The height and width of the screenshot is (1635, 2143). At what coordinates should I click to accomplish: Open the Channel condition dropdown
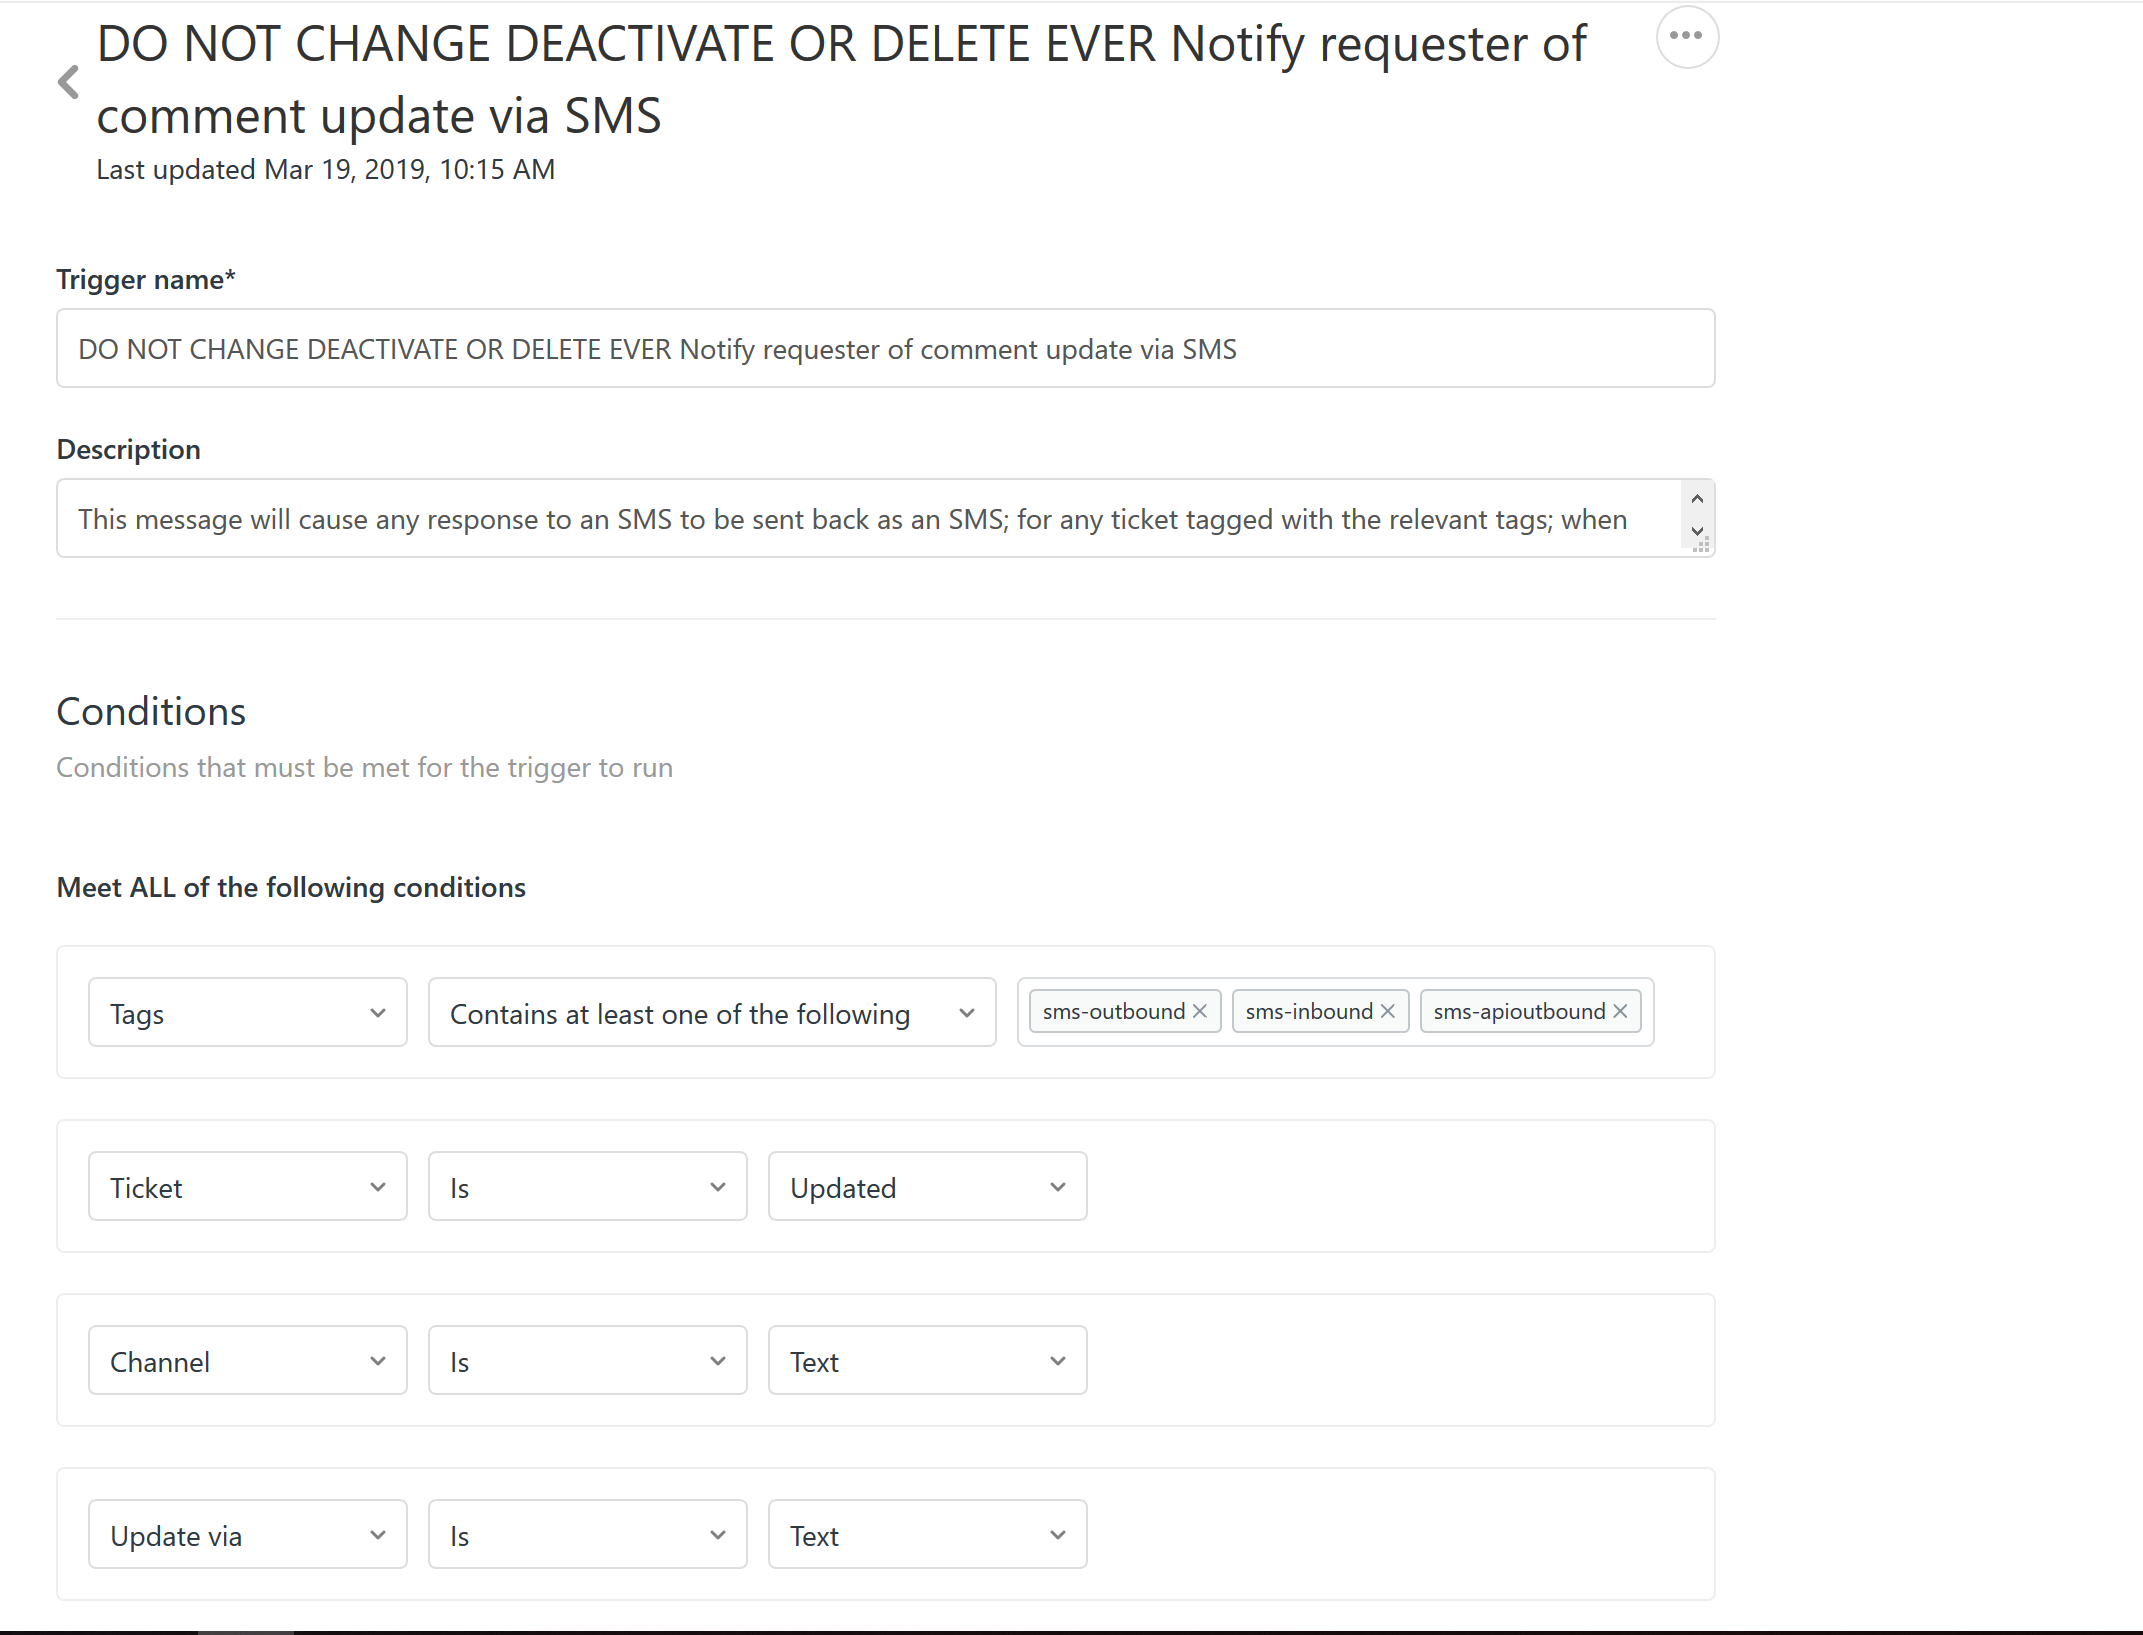247,1361
